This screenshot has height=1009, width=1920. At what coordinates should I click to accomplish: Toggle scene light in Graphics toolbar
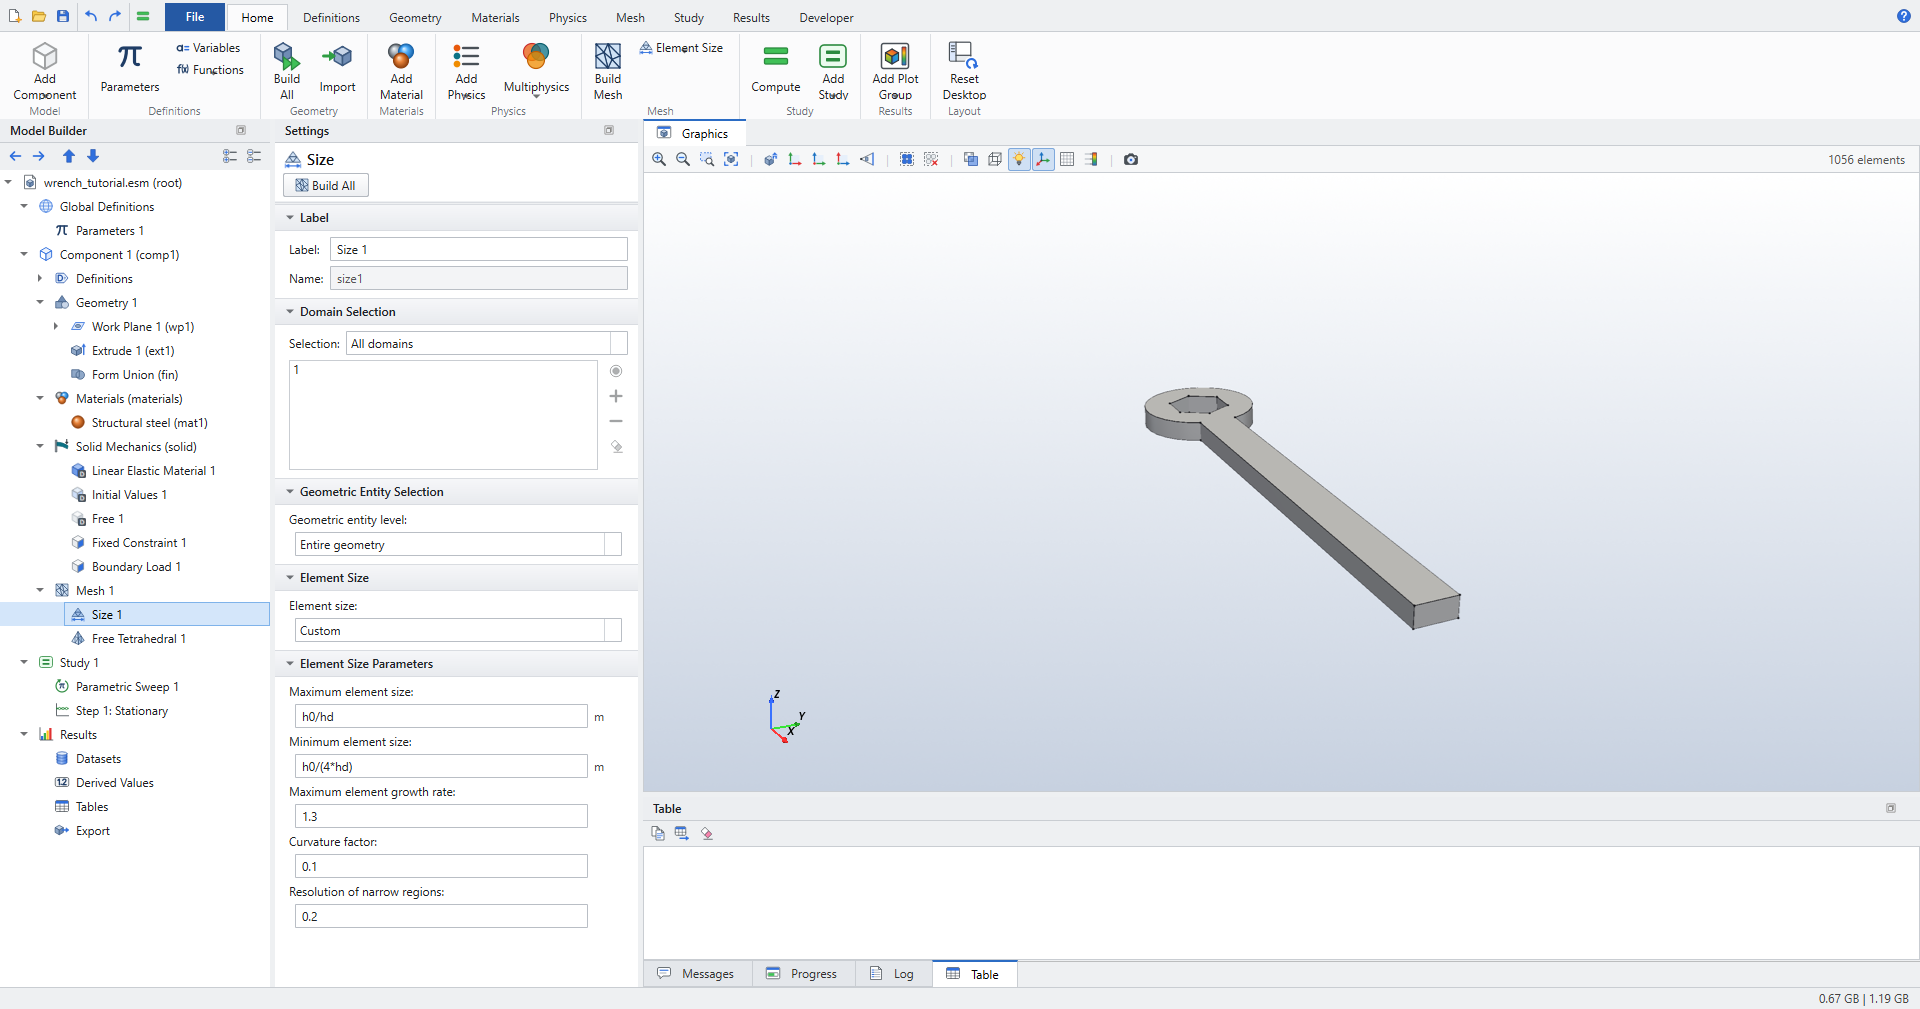point(1019,159)
